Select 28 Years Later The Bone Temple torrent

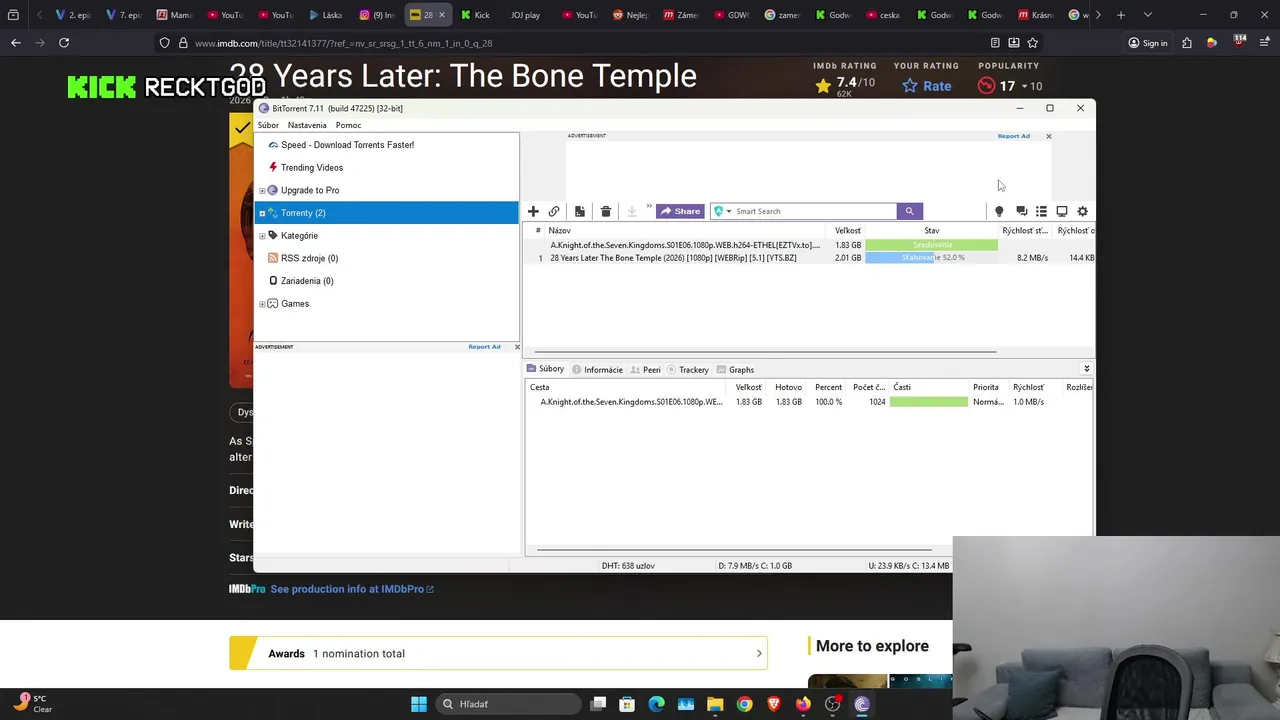810,258
